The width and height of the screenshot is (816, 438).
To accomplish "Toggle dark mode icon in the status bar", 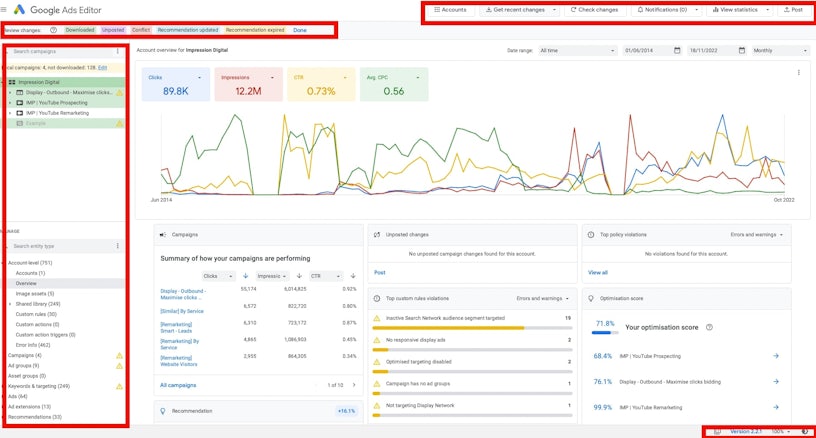I will (804, 431).
